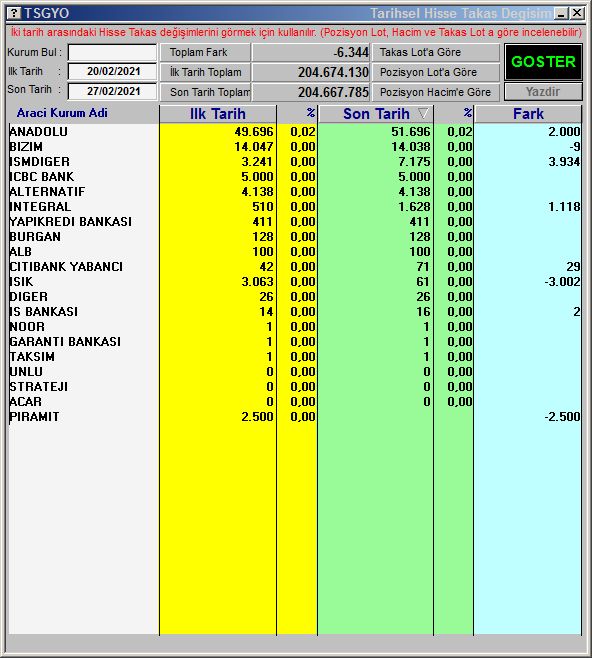Minimize the TSGYO window
Screen dimensions: 592x658
click(561, 13)
